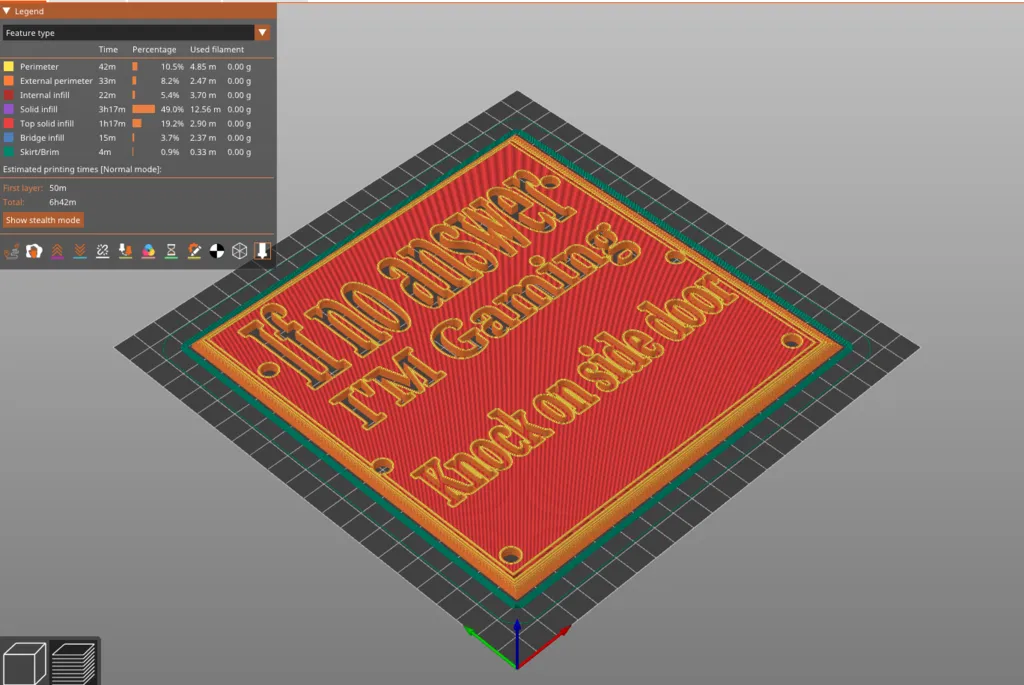
Task: Open the Feature type dropdown arrow
Action: click(263, 33)
